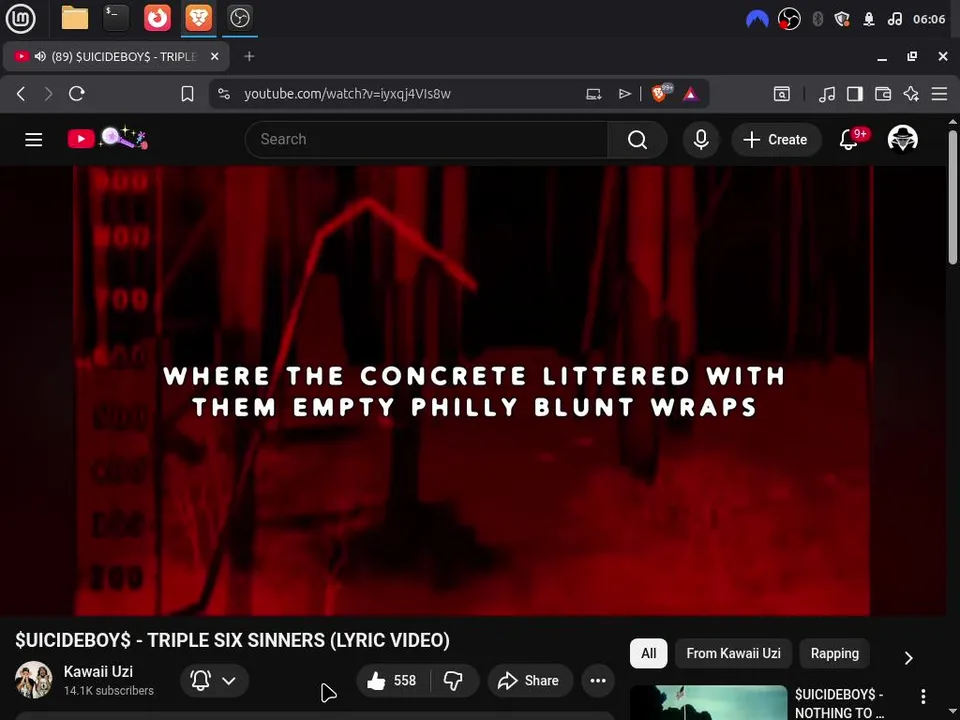The image size is (960, 720).
Task: Switch to Brave browser in the panel
Action: [x=198, y=18]
